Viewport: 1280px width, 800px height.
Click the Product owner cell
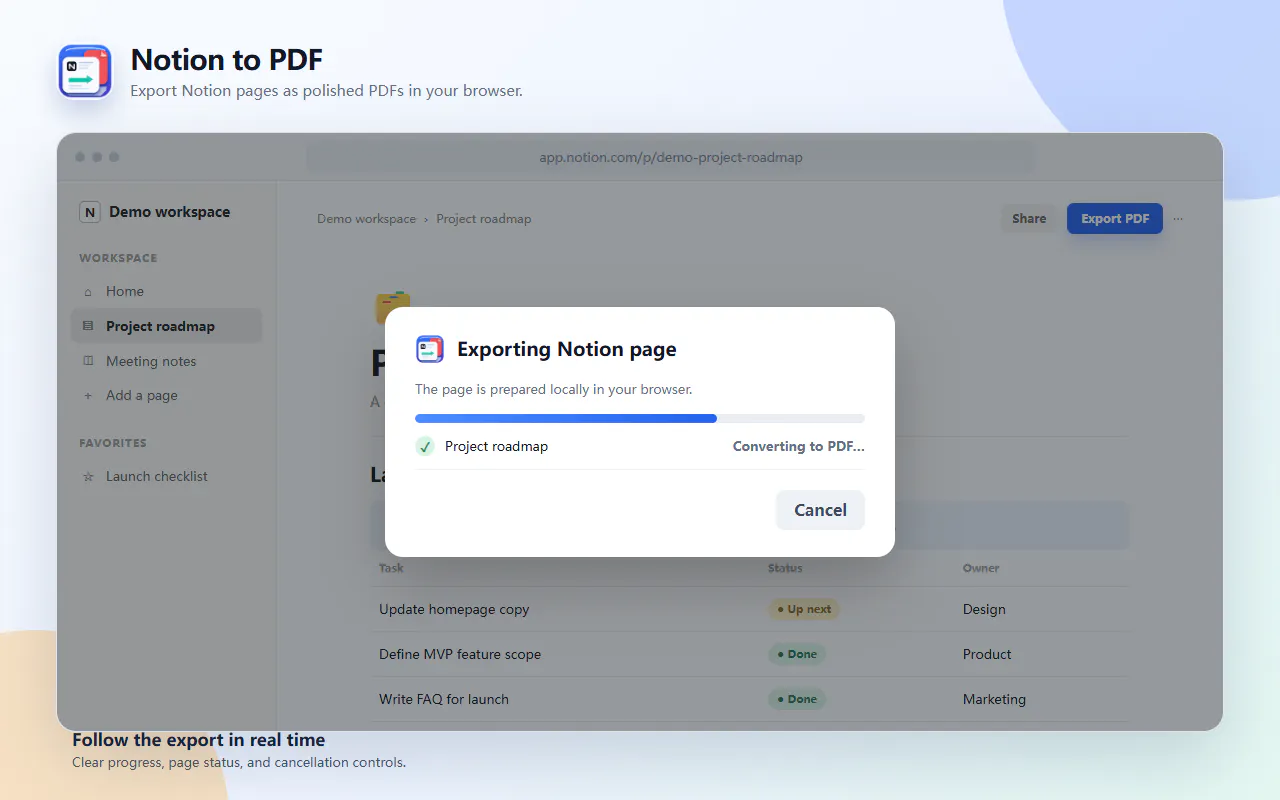coord(987,654)
